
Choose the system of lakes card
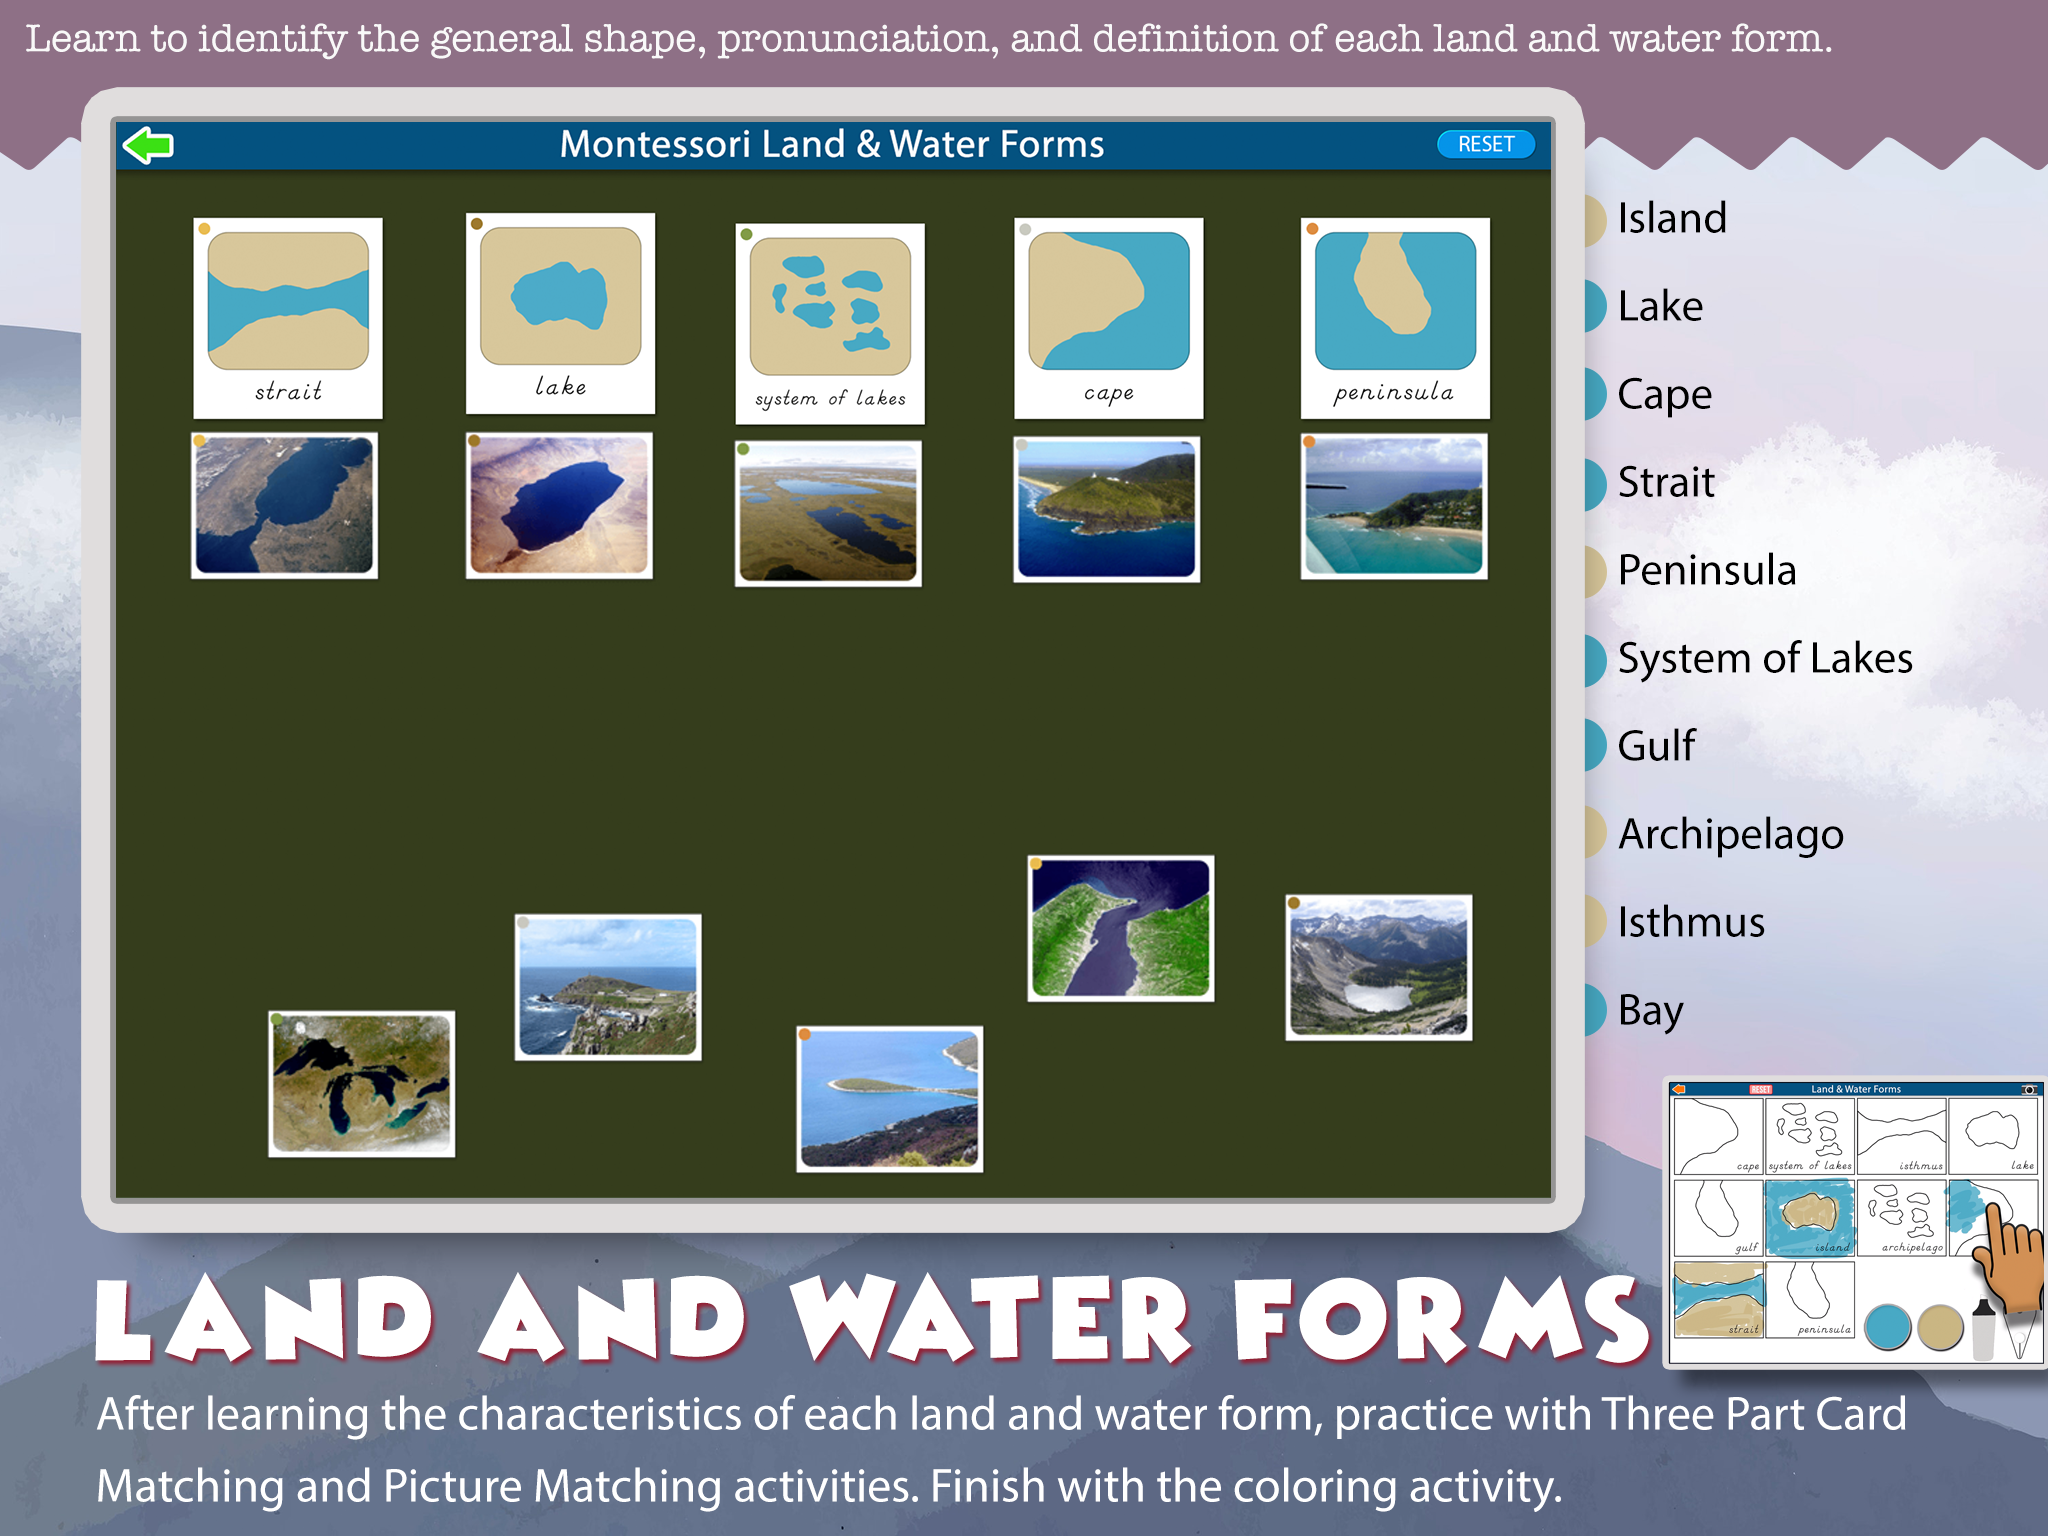pyautogui.click(x=830, y=323)
